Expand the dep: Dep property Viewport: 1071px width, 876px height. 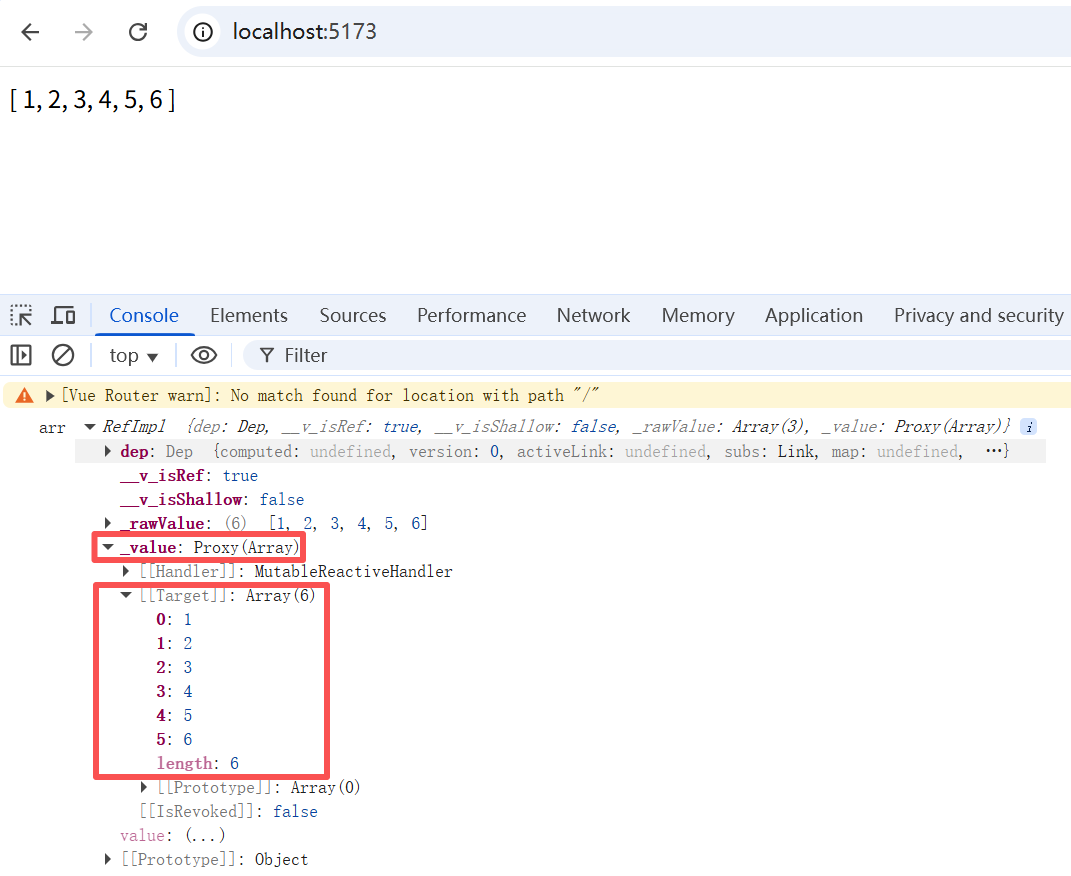pos(108,451)
